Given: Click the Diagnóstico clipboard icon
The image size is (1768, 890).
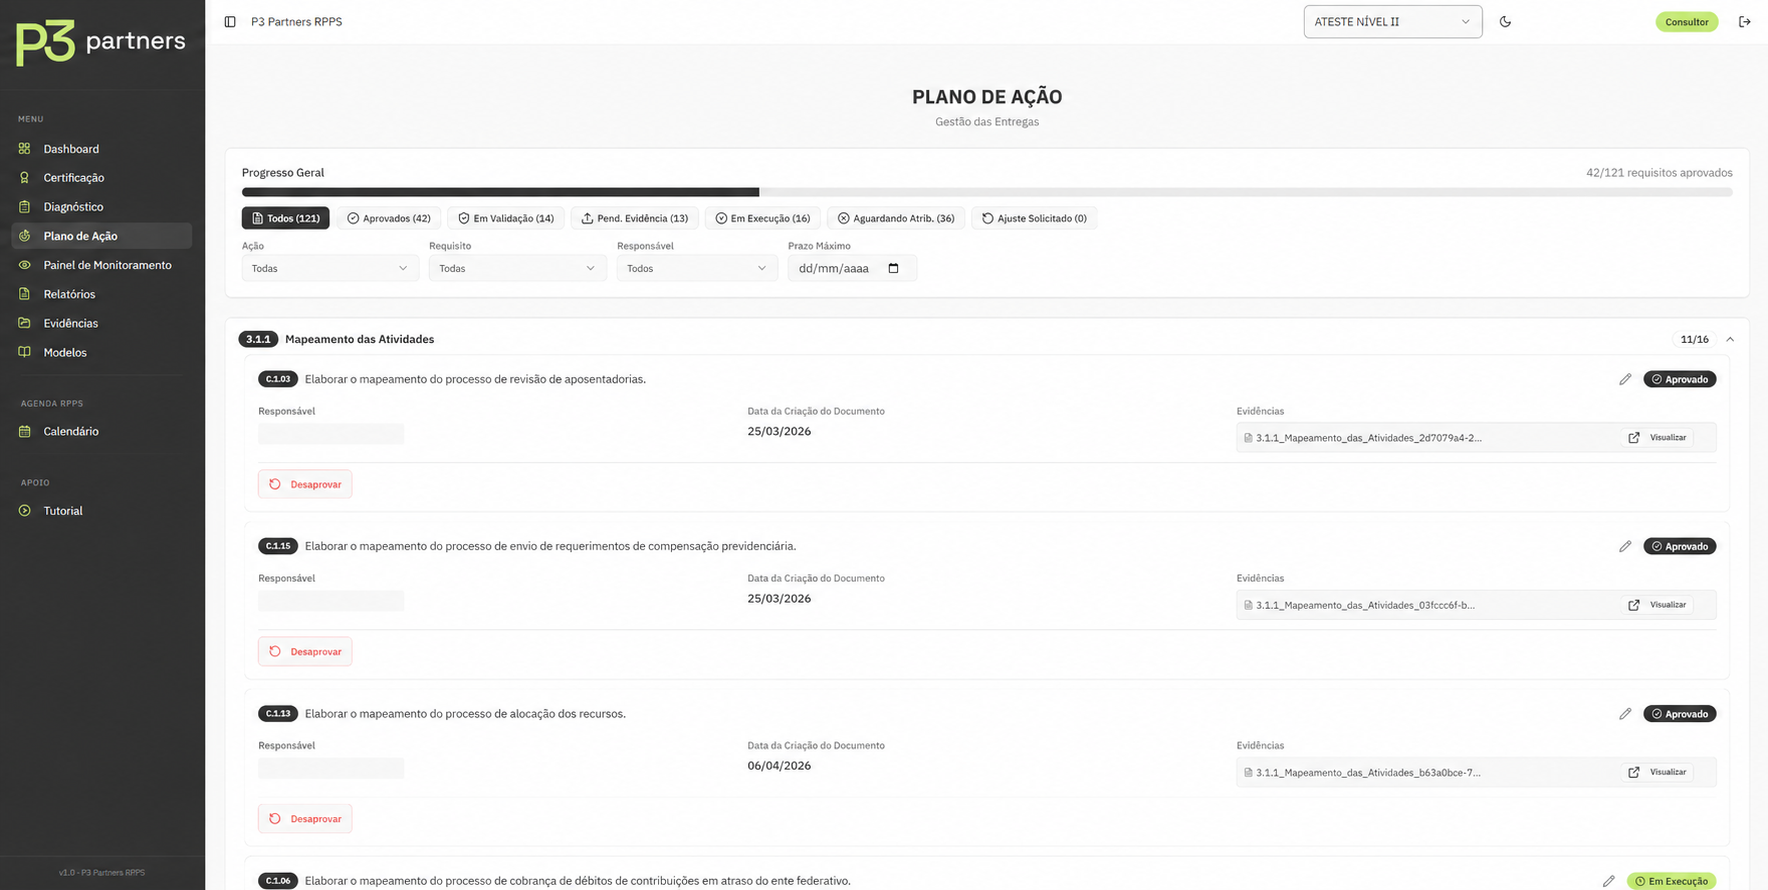Looking at the screenshot, I should tap(25, 207).
